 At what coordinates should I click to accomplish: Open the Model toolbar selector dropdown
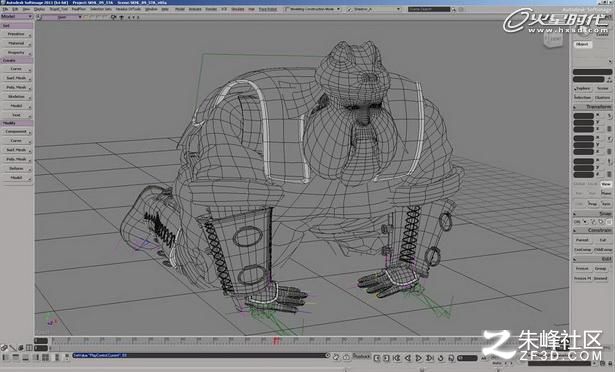coord(16,16)
